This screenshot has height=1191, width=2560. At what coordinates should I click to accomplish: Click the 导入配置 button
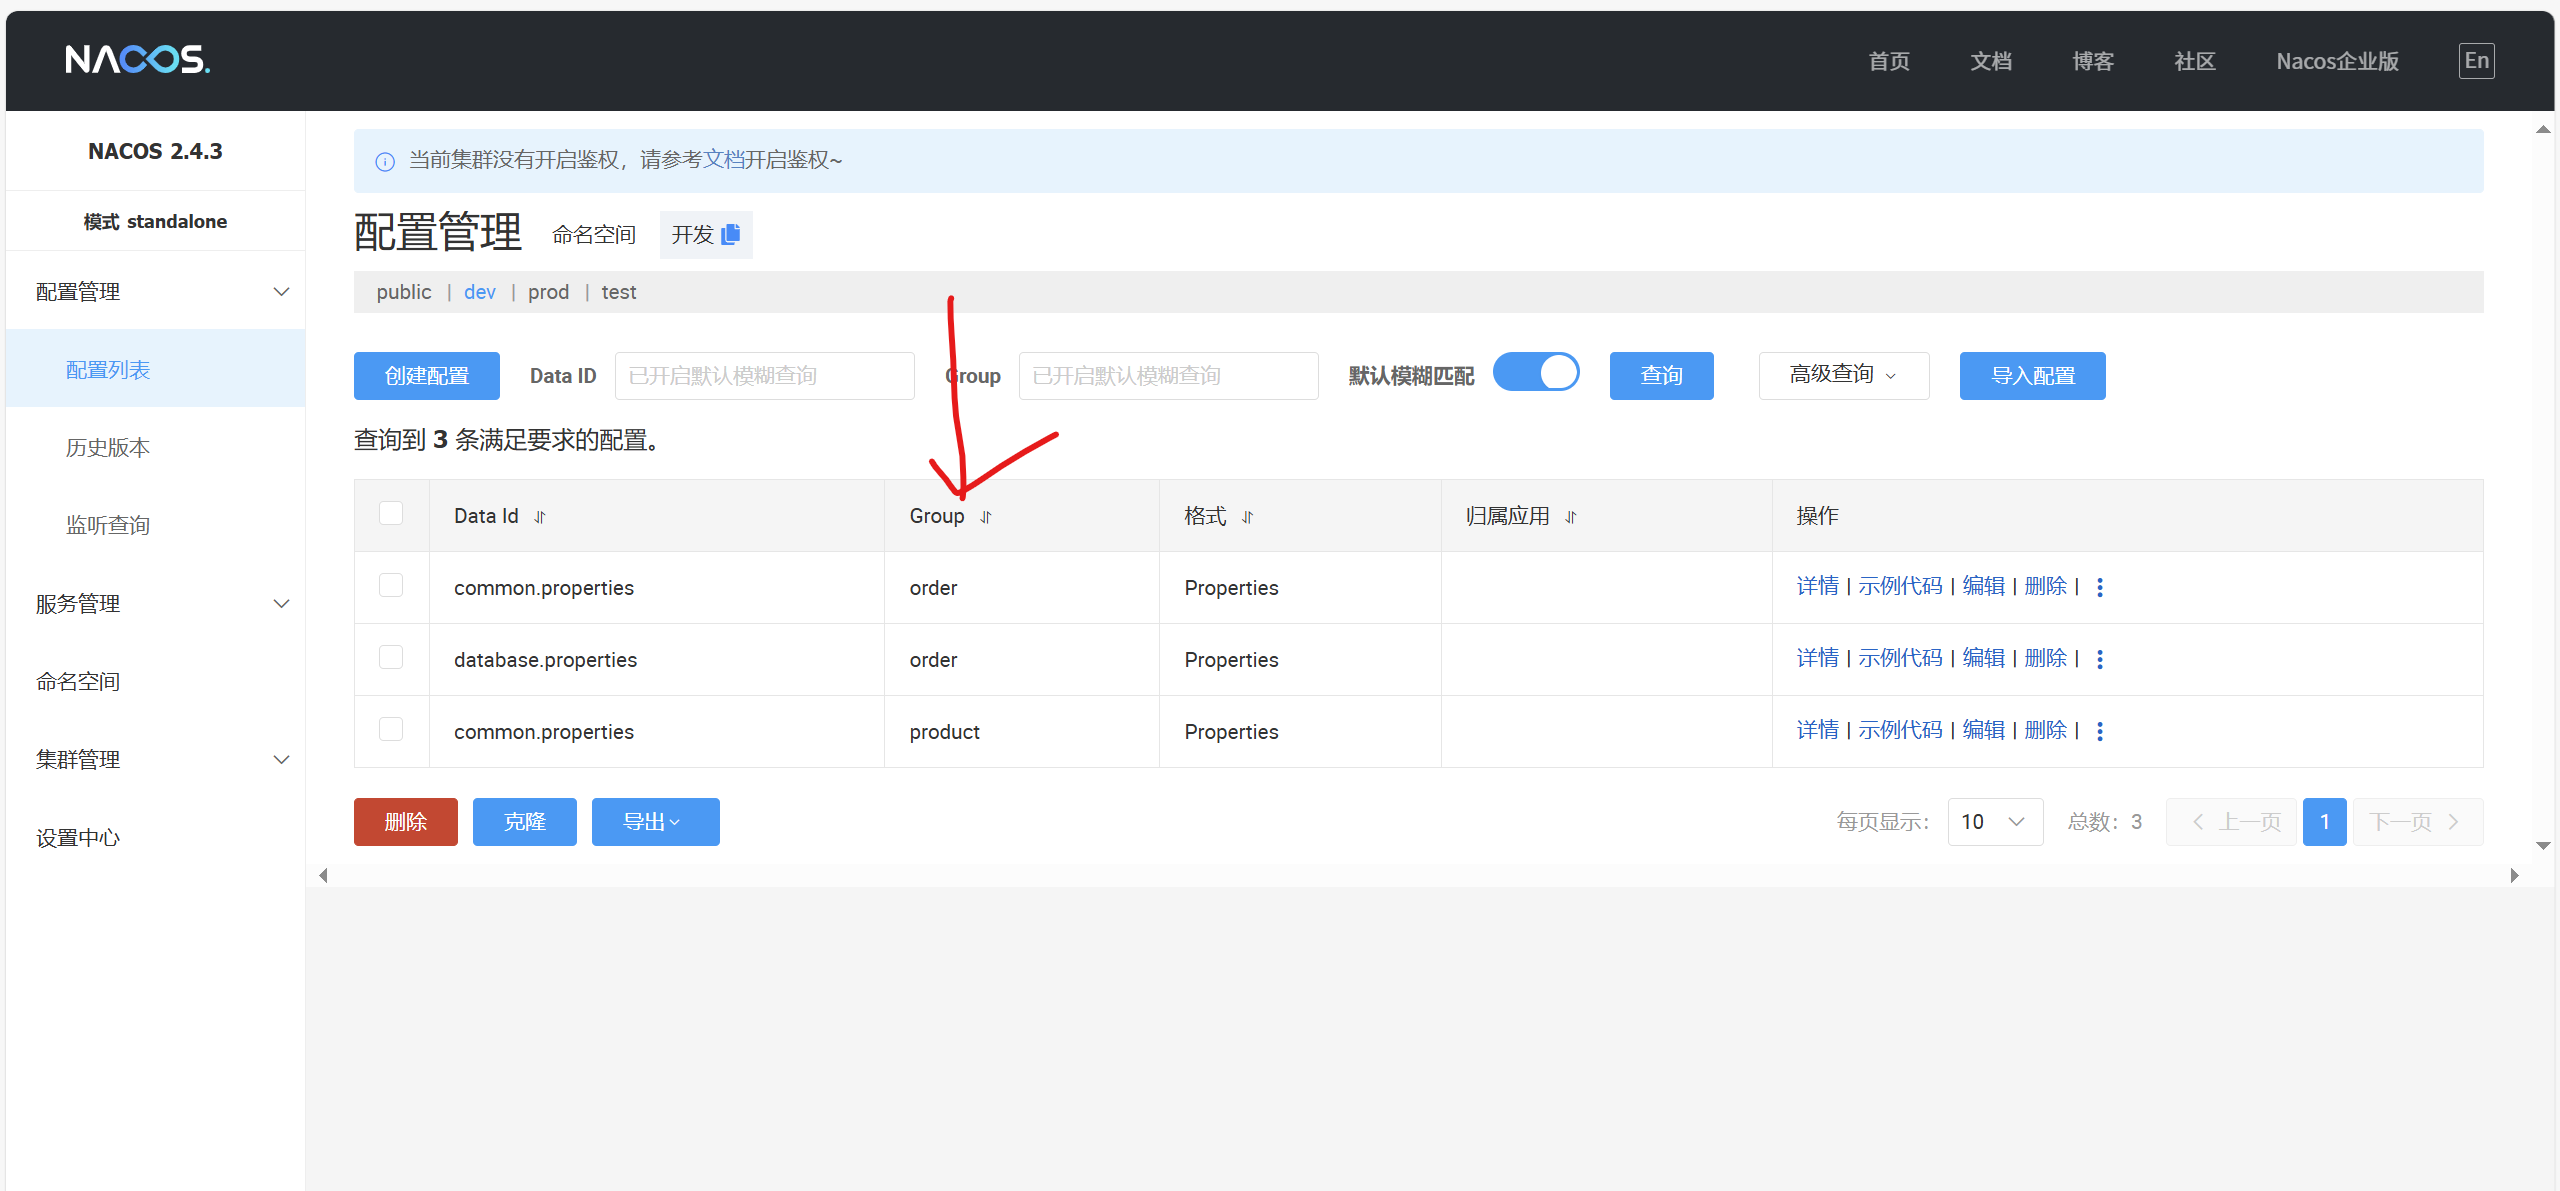point(2032,375)
